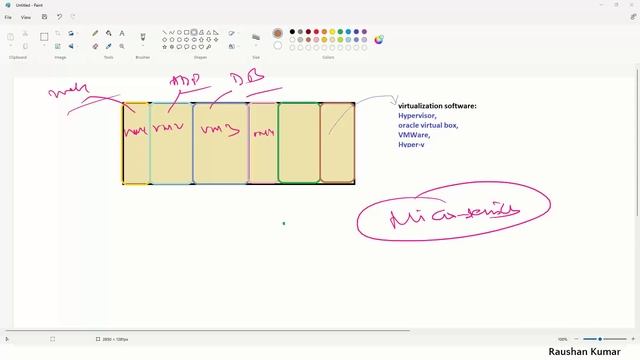Select the Color 2 background swatch
The height and width of the screenshot is (360, 640).
(278, 45)
